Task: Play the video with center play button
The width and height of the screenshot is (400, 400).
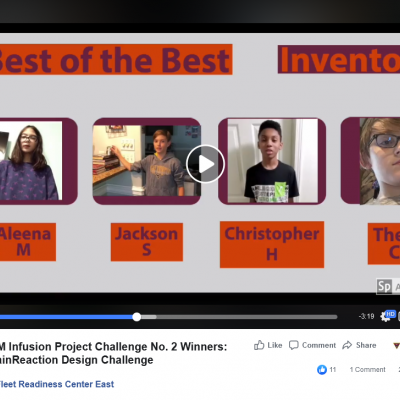Action: (205, 164)
